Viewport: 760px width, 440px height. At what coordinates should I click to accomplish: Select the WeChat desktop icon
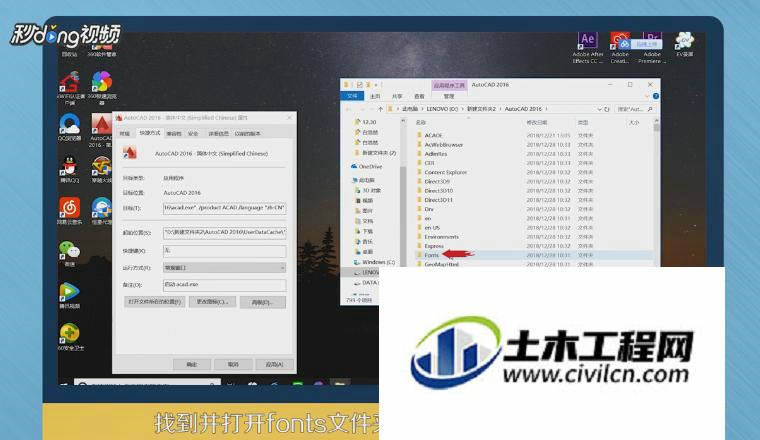tap(70, 253)
